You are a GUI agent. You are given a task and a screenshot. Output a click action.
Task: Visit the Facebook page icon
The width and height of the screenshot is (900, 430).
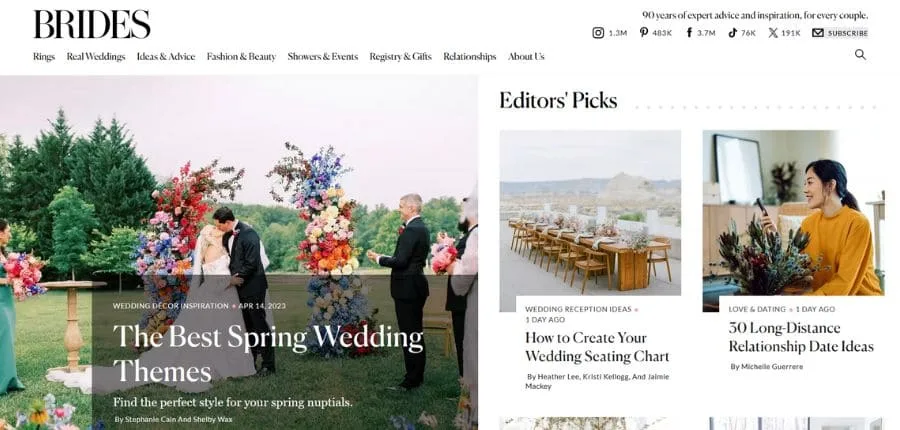[x=689, y=33]
